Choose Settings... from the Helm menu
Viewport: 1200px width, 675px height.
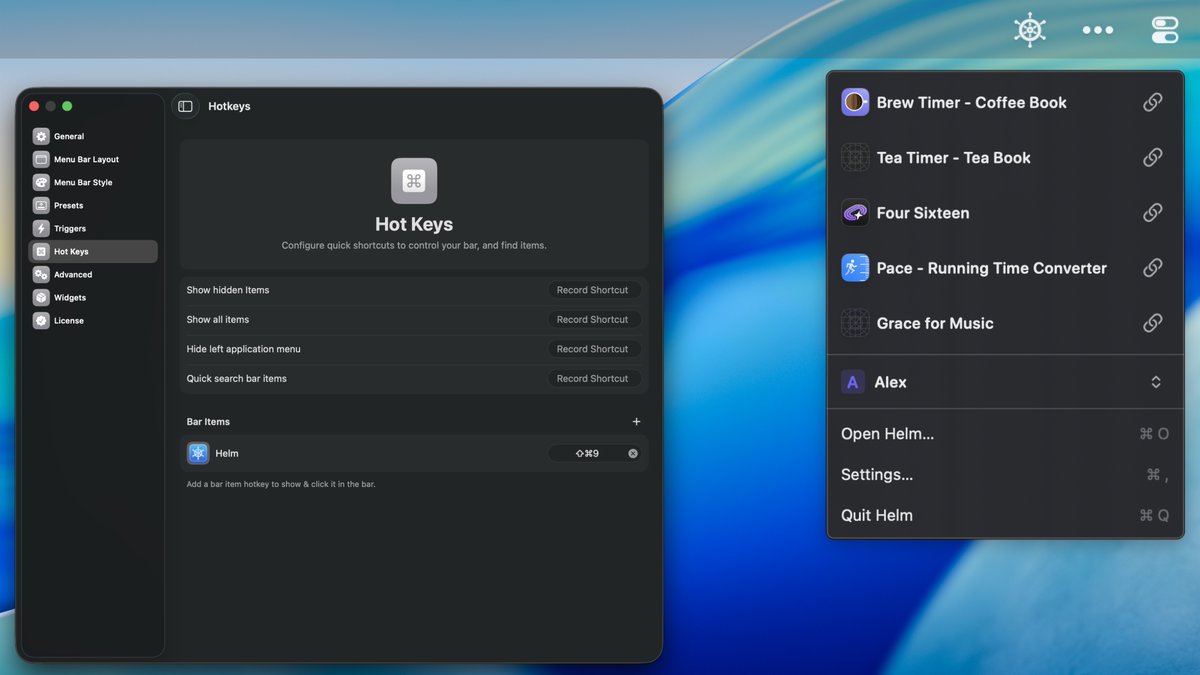[877, 474]
